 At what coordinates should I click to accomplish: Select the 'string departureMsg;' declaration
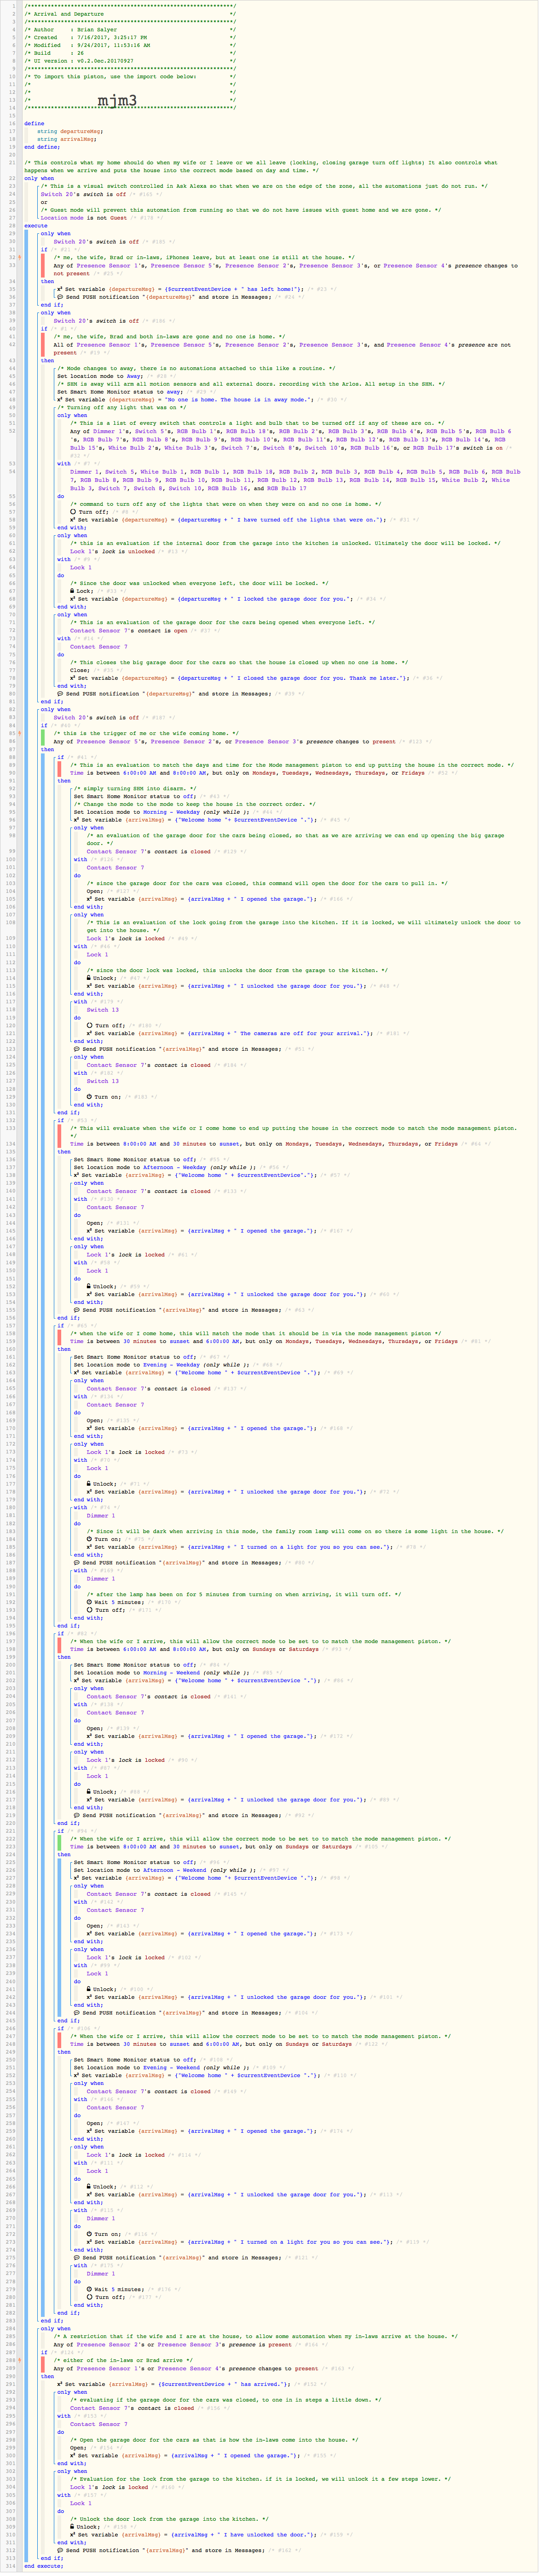tap(70, 131)
